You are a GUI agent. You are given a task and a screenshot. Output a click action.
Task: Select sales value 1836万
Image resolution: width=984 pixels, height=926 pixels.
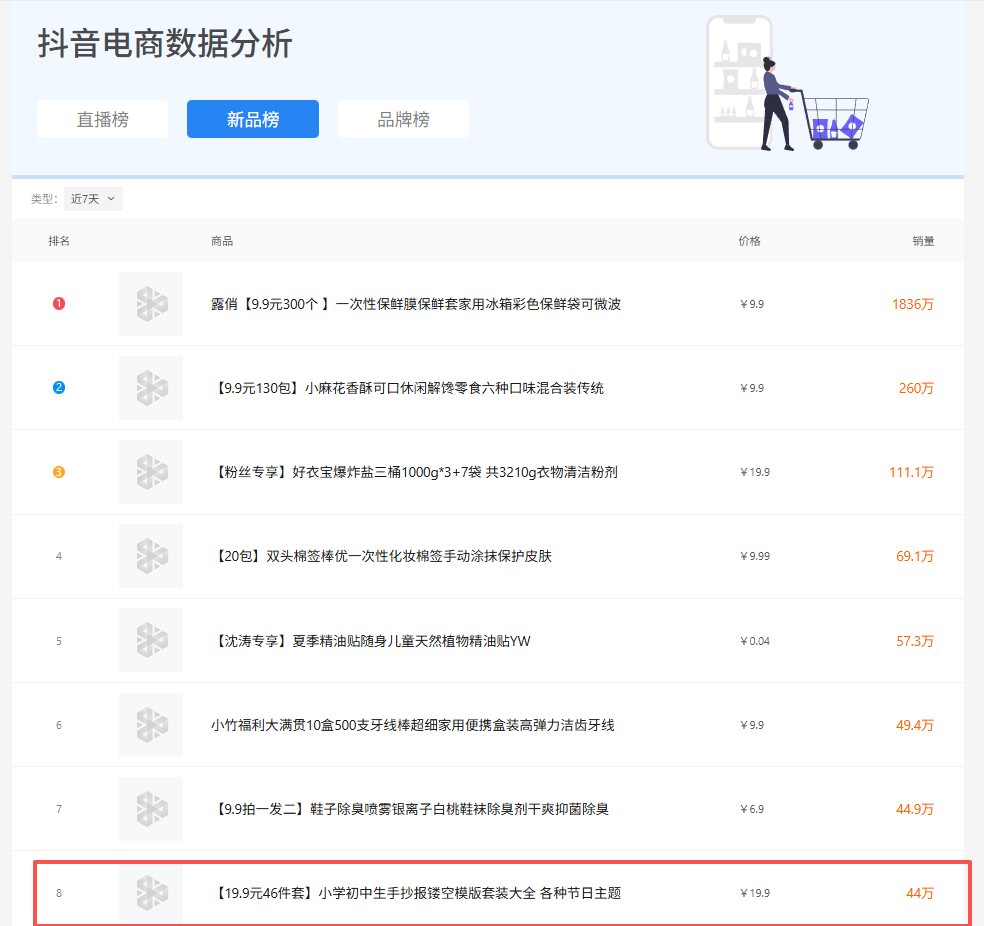(x=913, y=304)
